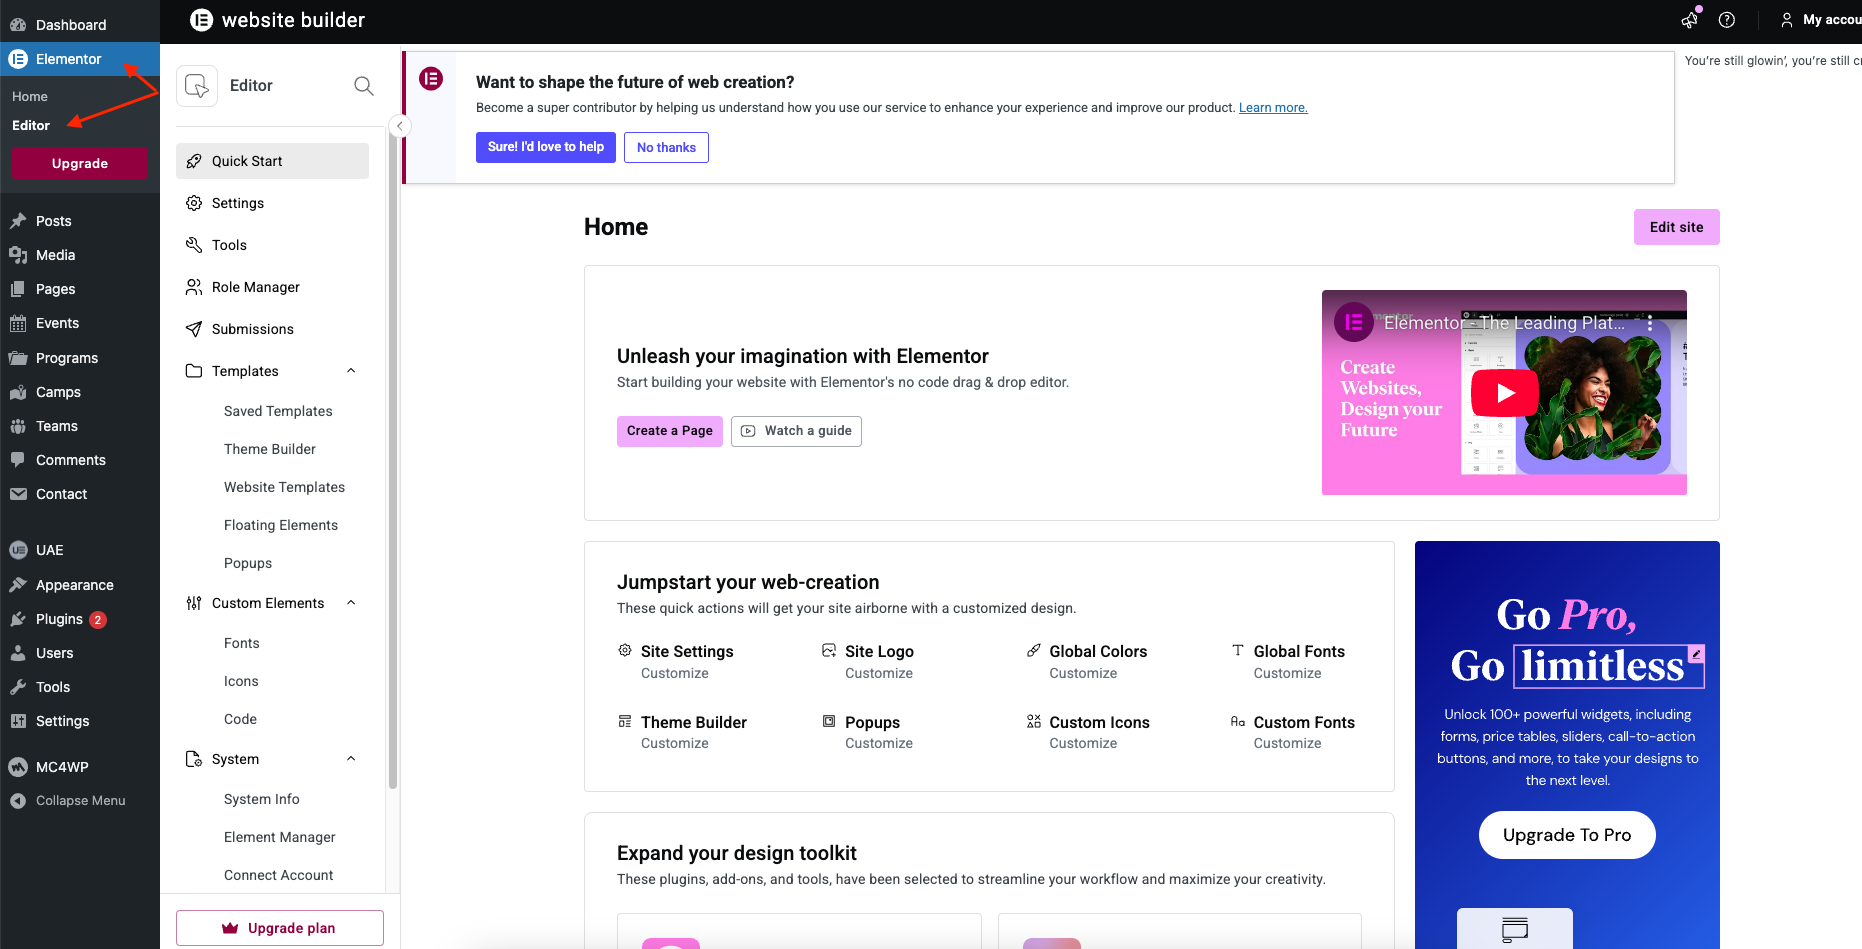
Task: Select Quick Start in the editor menu
Action: pyautogui.click(x=247, y=161)
